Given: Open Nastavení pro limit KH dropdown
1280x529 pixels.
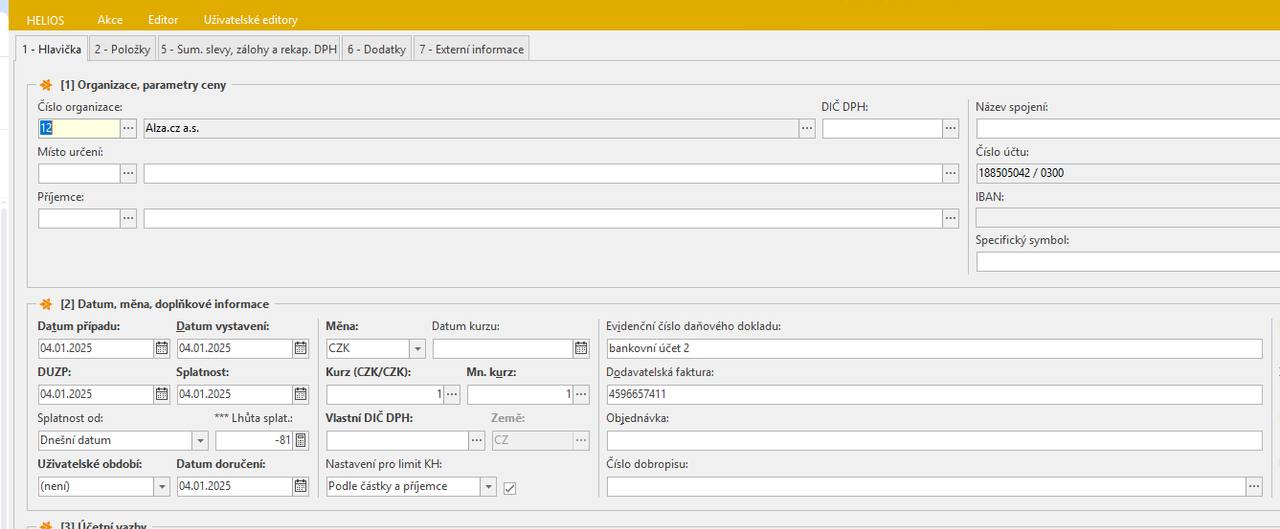Looking at the screenshot, I should 488,487.
